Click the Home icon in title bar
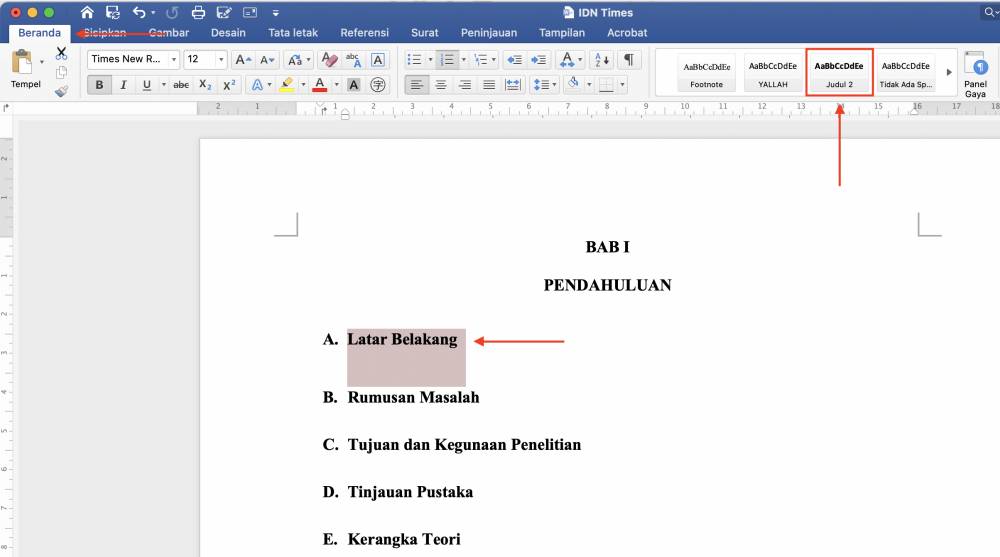 (87, 12)
